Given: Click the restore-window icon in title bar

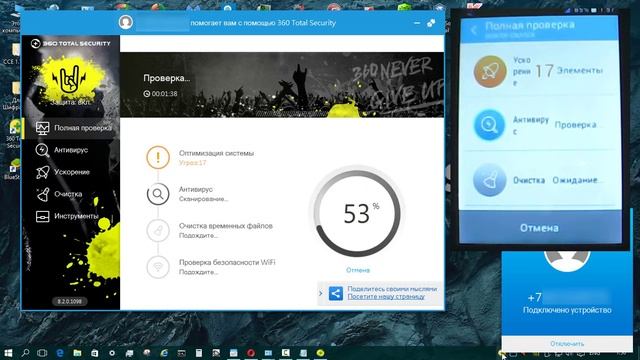Looking at the screenshot, I should tap(431, 23).
